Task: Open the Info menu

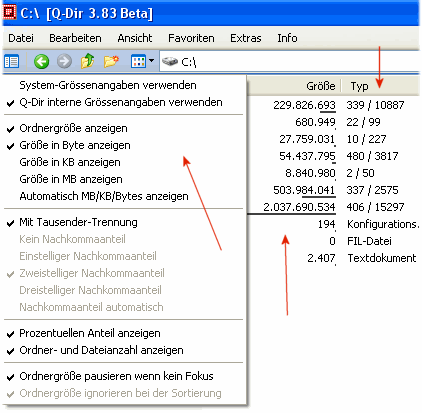Action: tap(287, 38)
